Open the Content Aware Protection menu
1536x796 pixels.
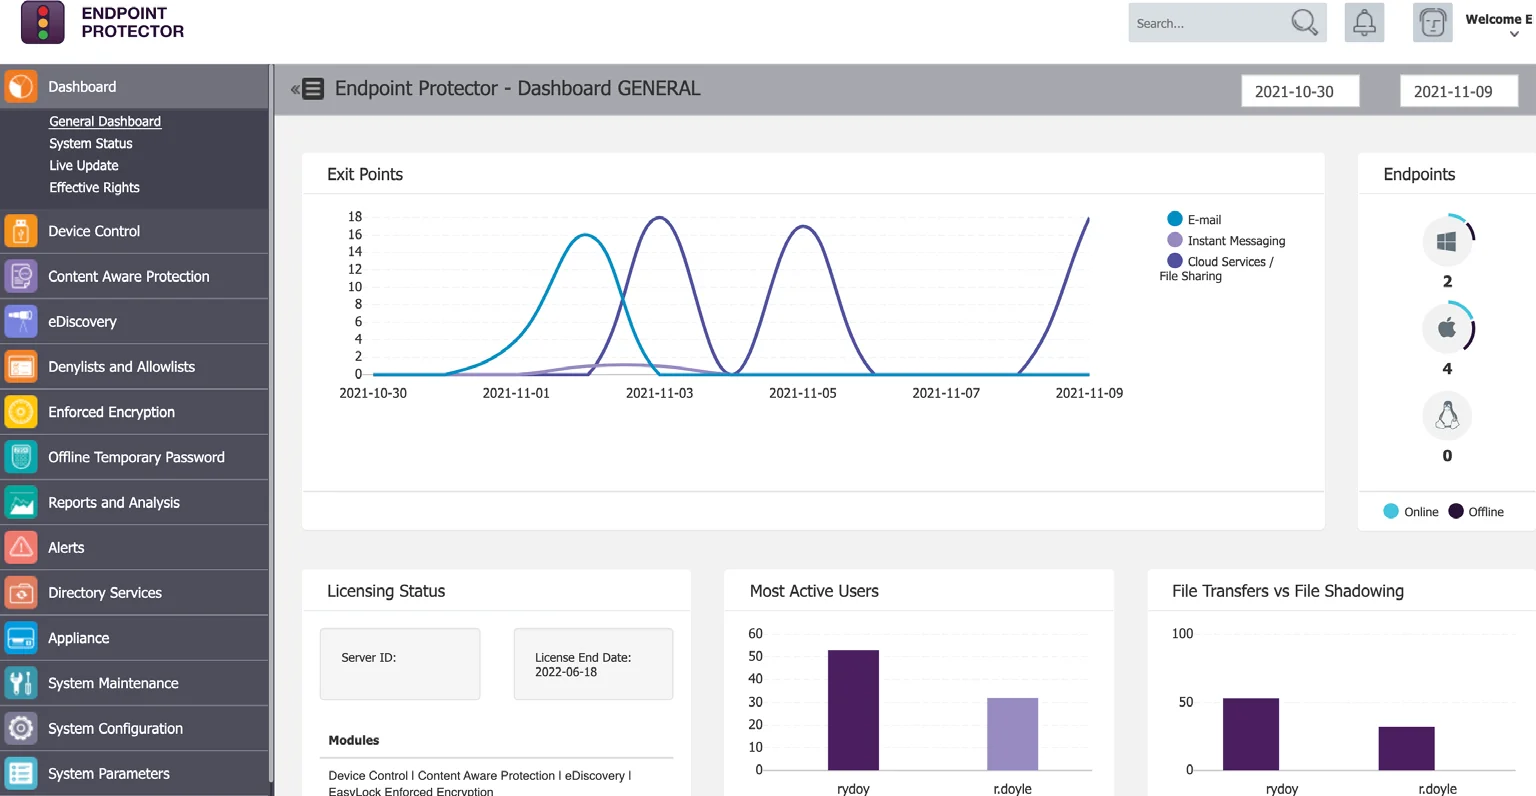click(135, 276)
